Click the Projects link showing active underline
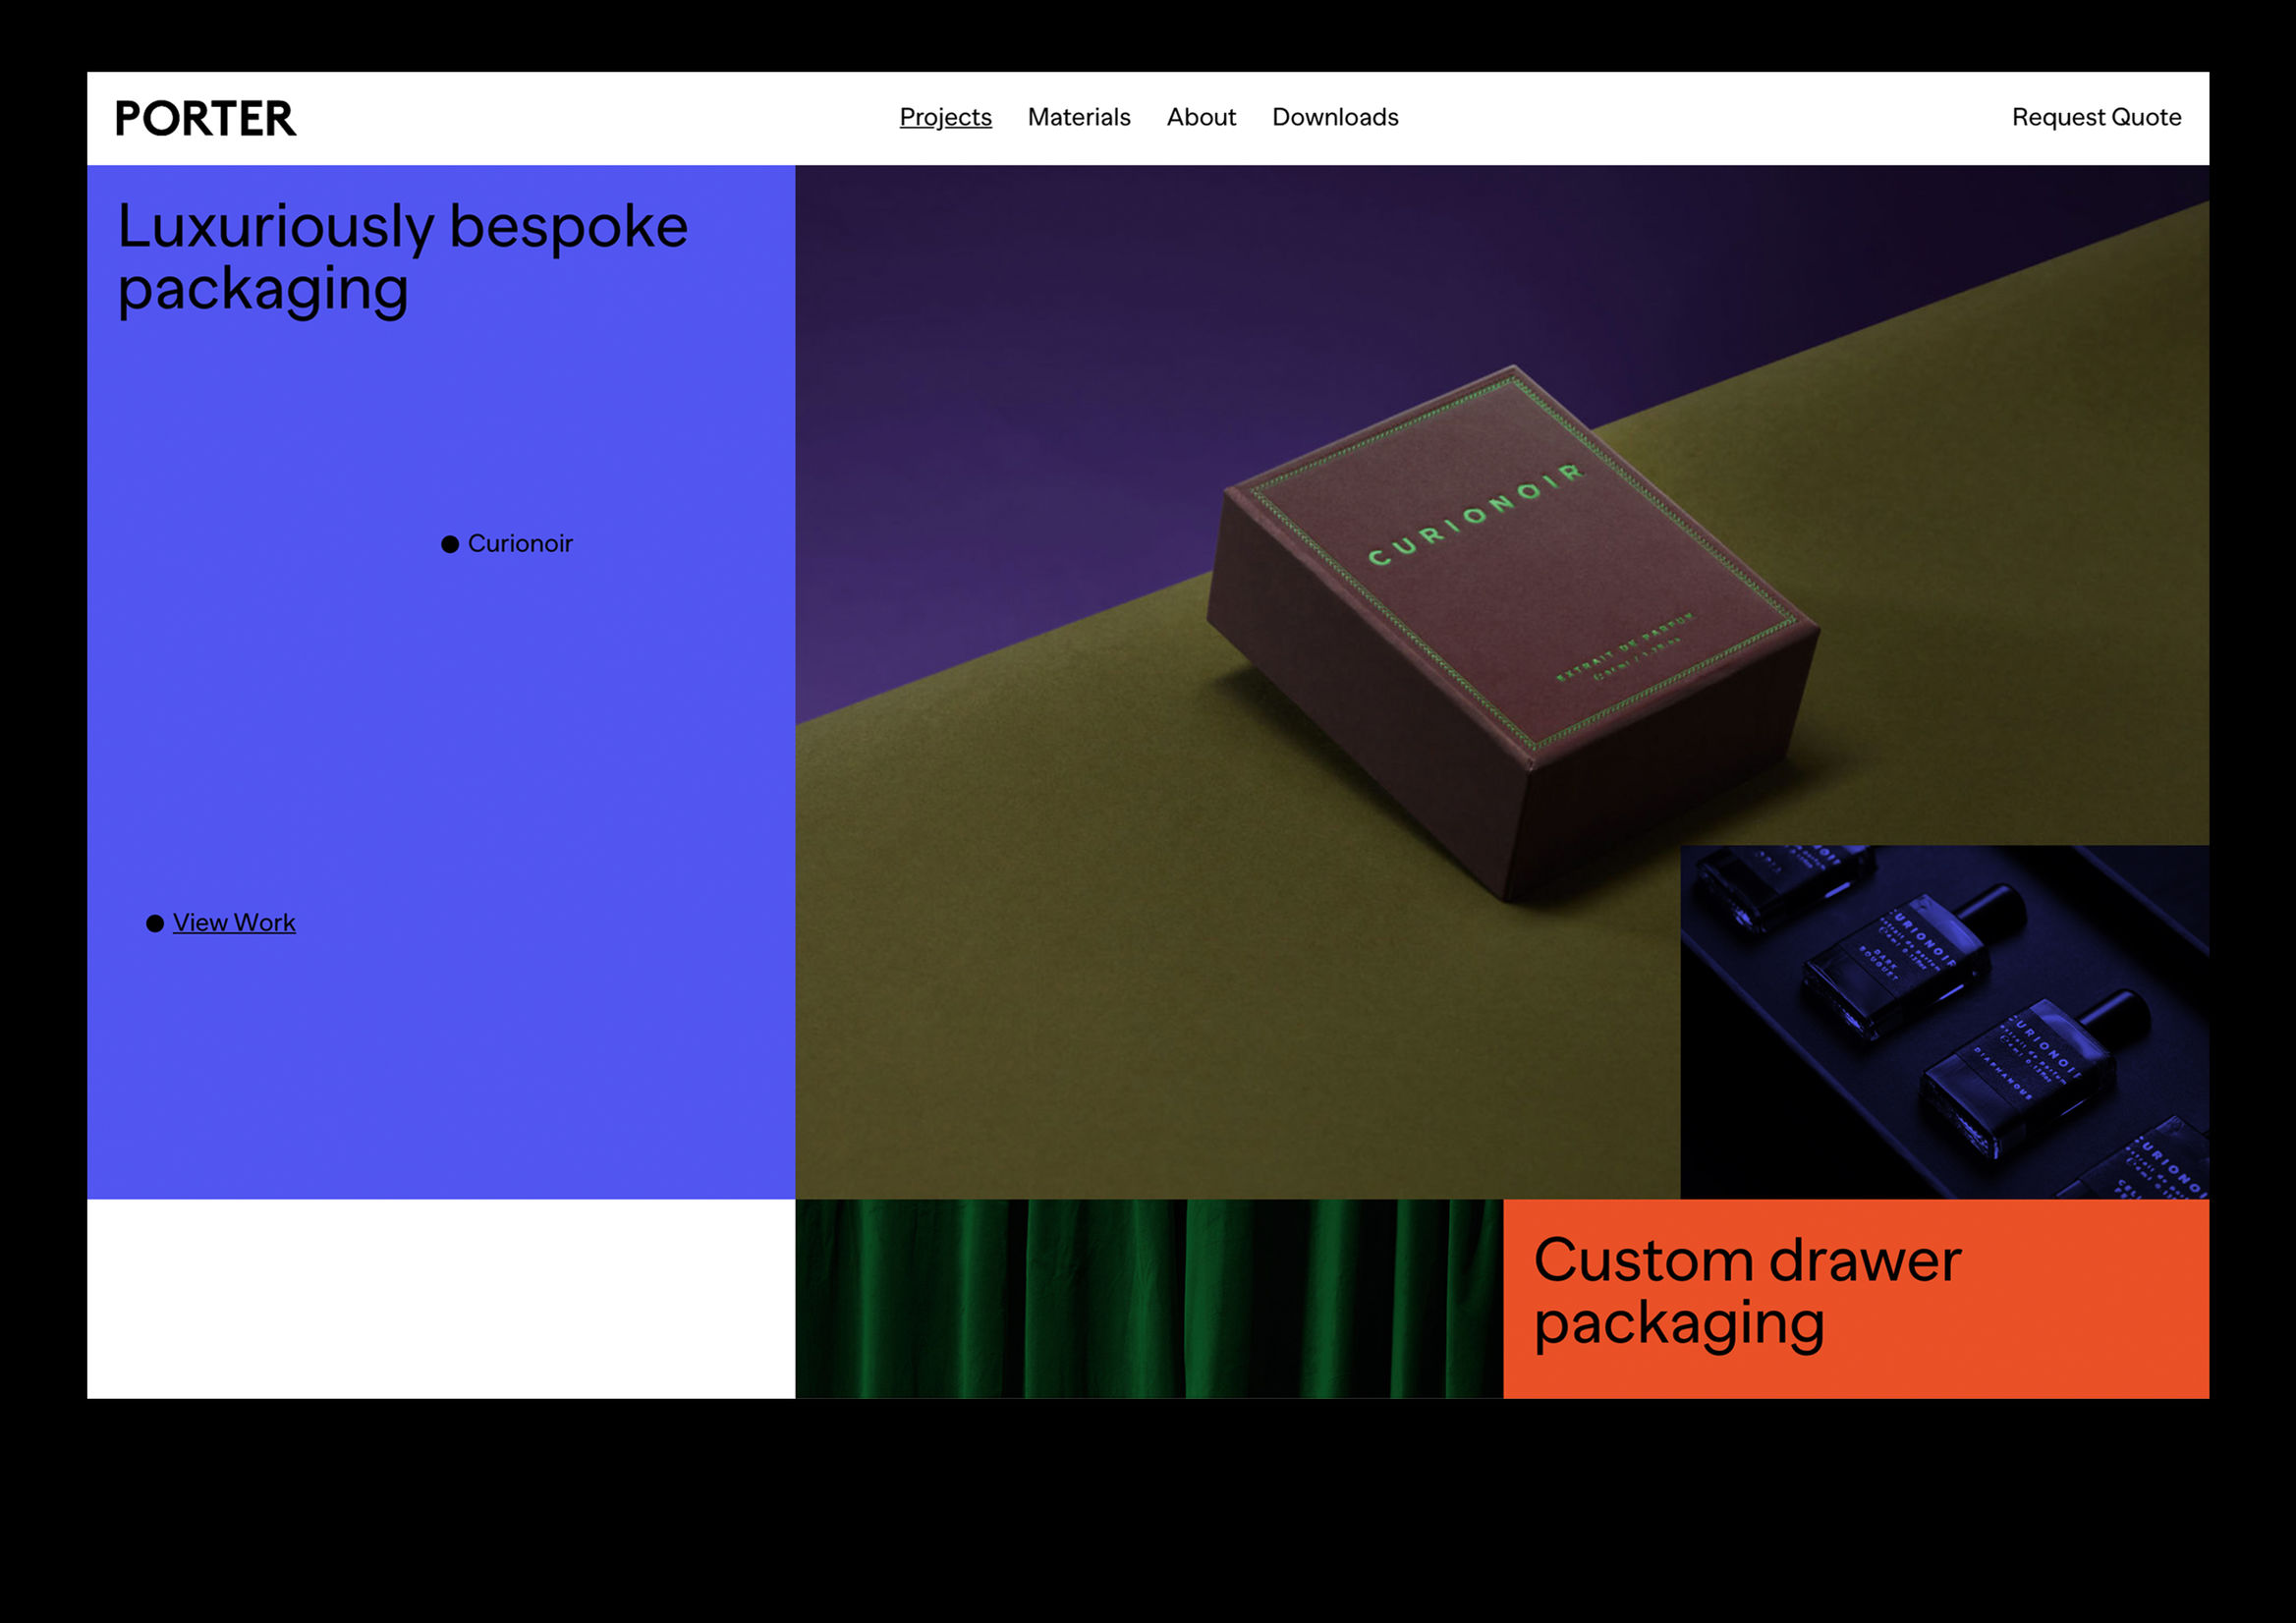Viewport: 2296px width, 1623px height. coord(945,117)
